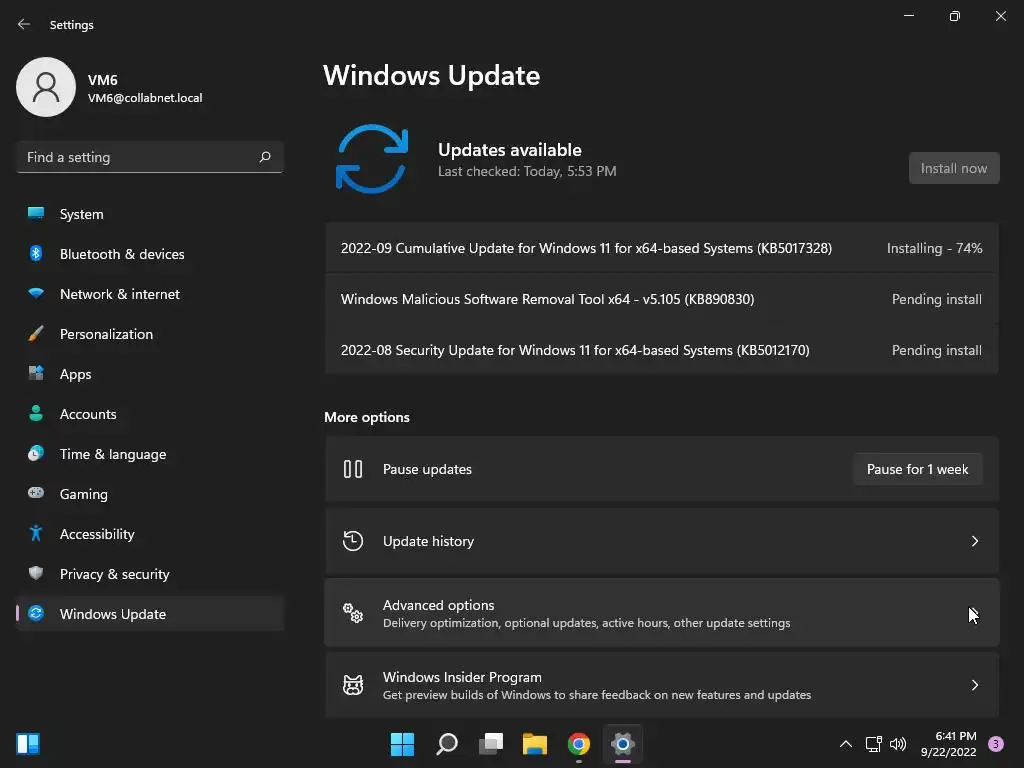Select the KB5012170 Security Update row

(662, 350)
